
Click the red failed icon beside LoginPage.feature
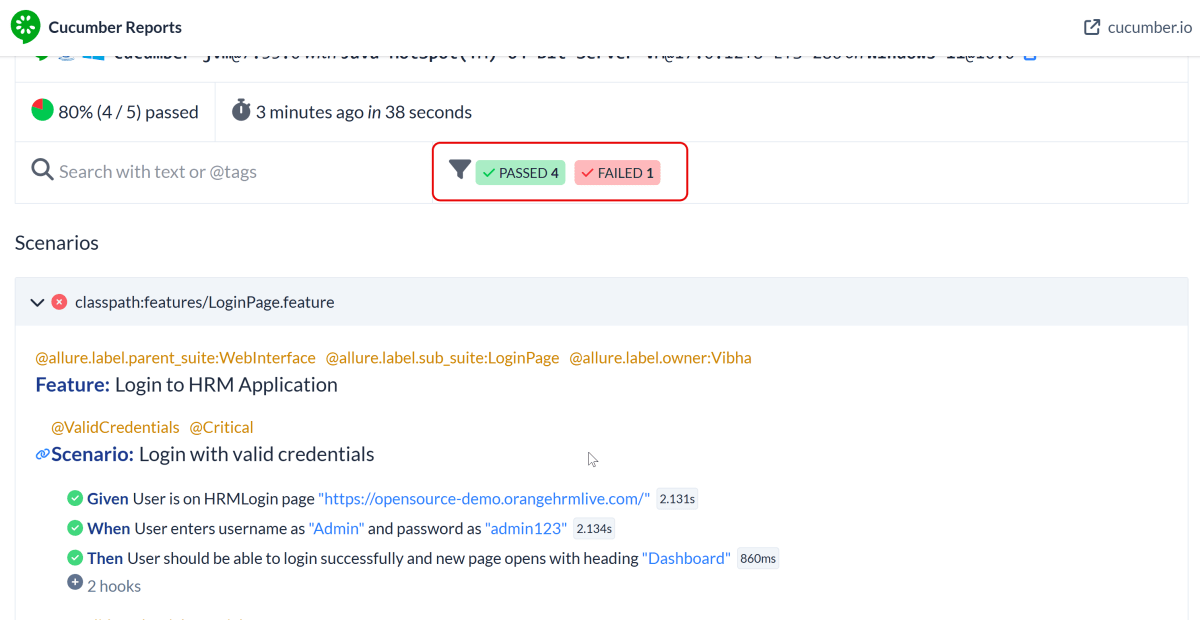coord(59,302)
